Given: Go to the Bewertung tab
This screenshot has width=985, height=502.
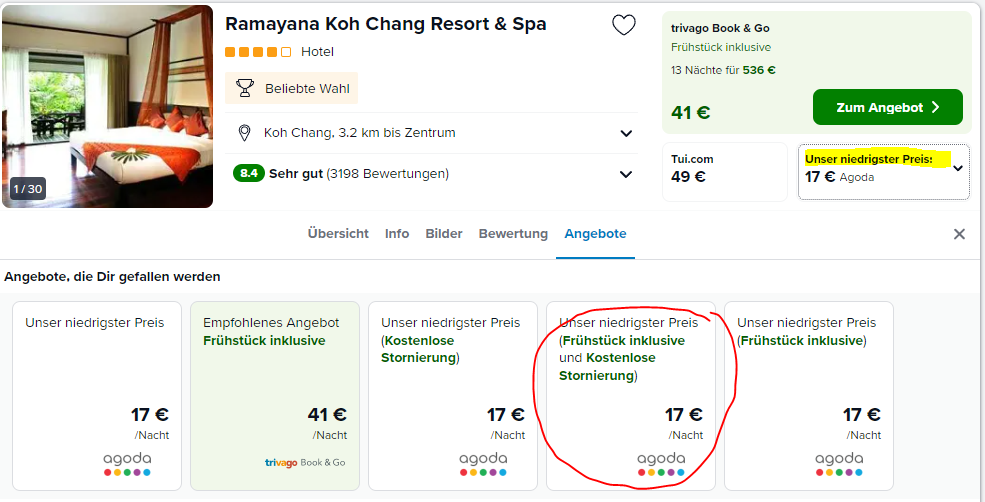Looking at the screenshot, I should [x=513, y=234].
